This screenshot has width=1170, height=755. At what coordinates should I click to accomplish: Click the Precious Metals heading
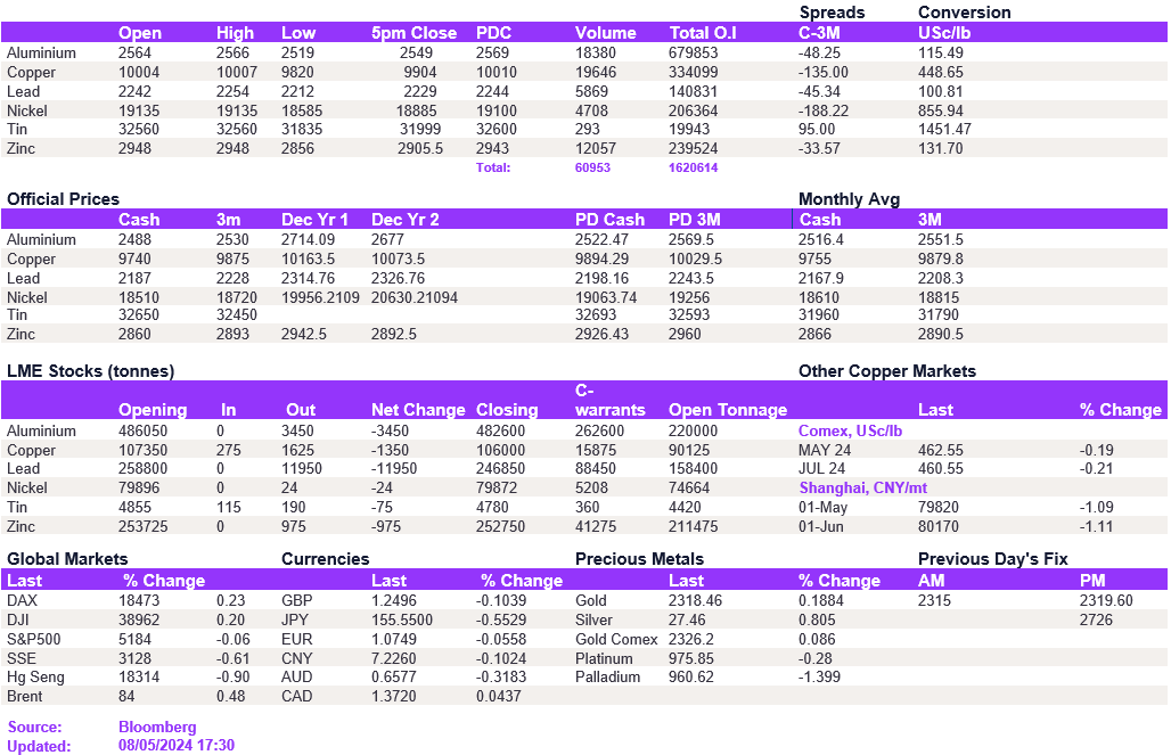(639, 559)
